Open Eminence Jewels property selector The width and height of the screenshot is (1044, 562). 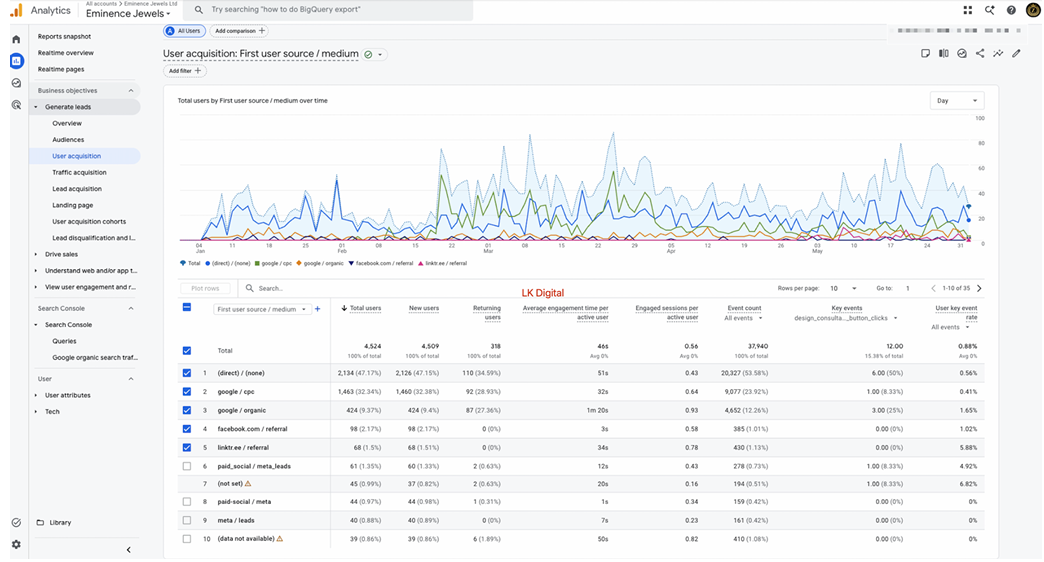click(x=128, y=13)
